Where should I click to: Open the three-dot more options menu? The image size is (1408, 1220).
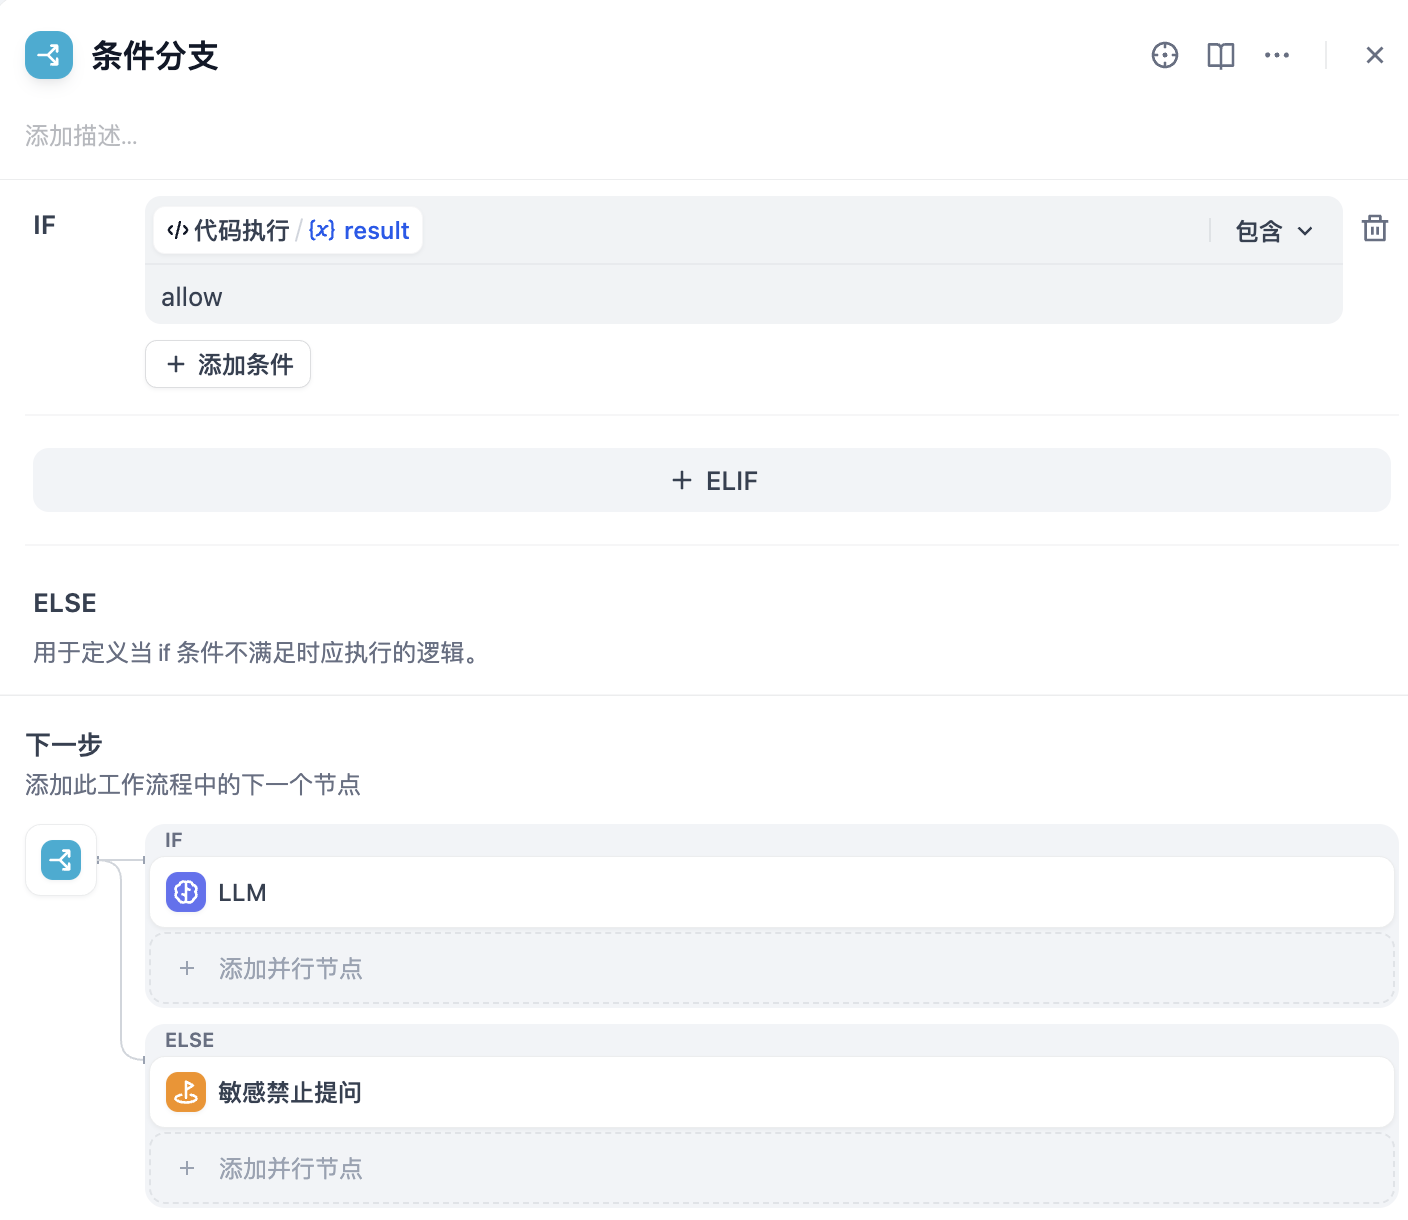(1276, 55)
